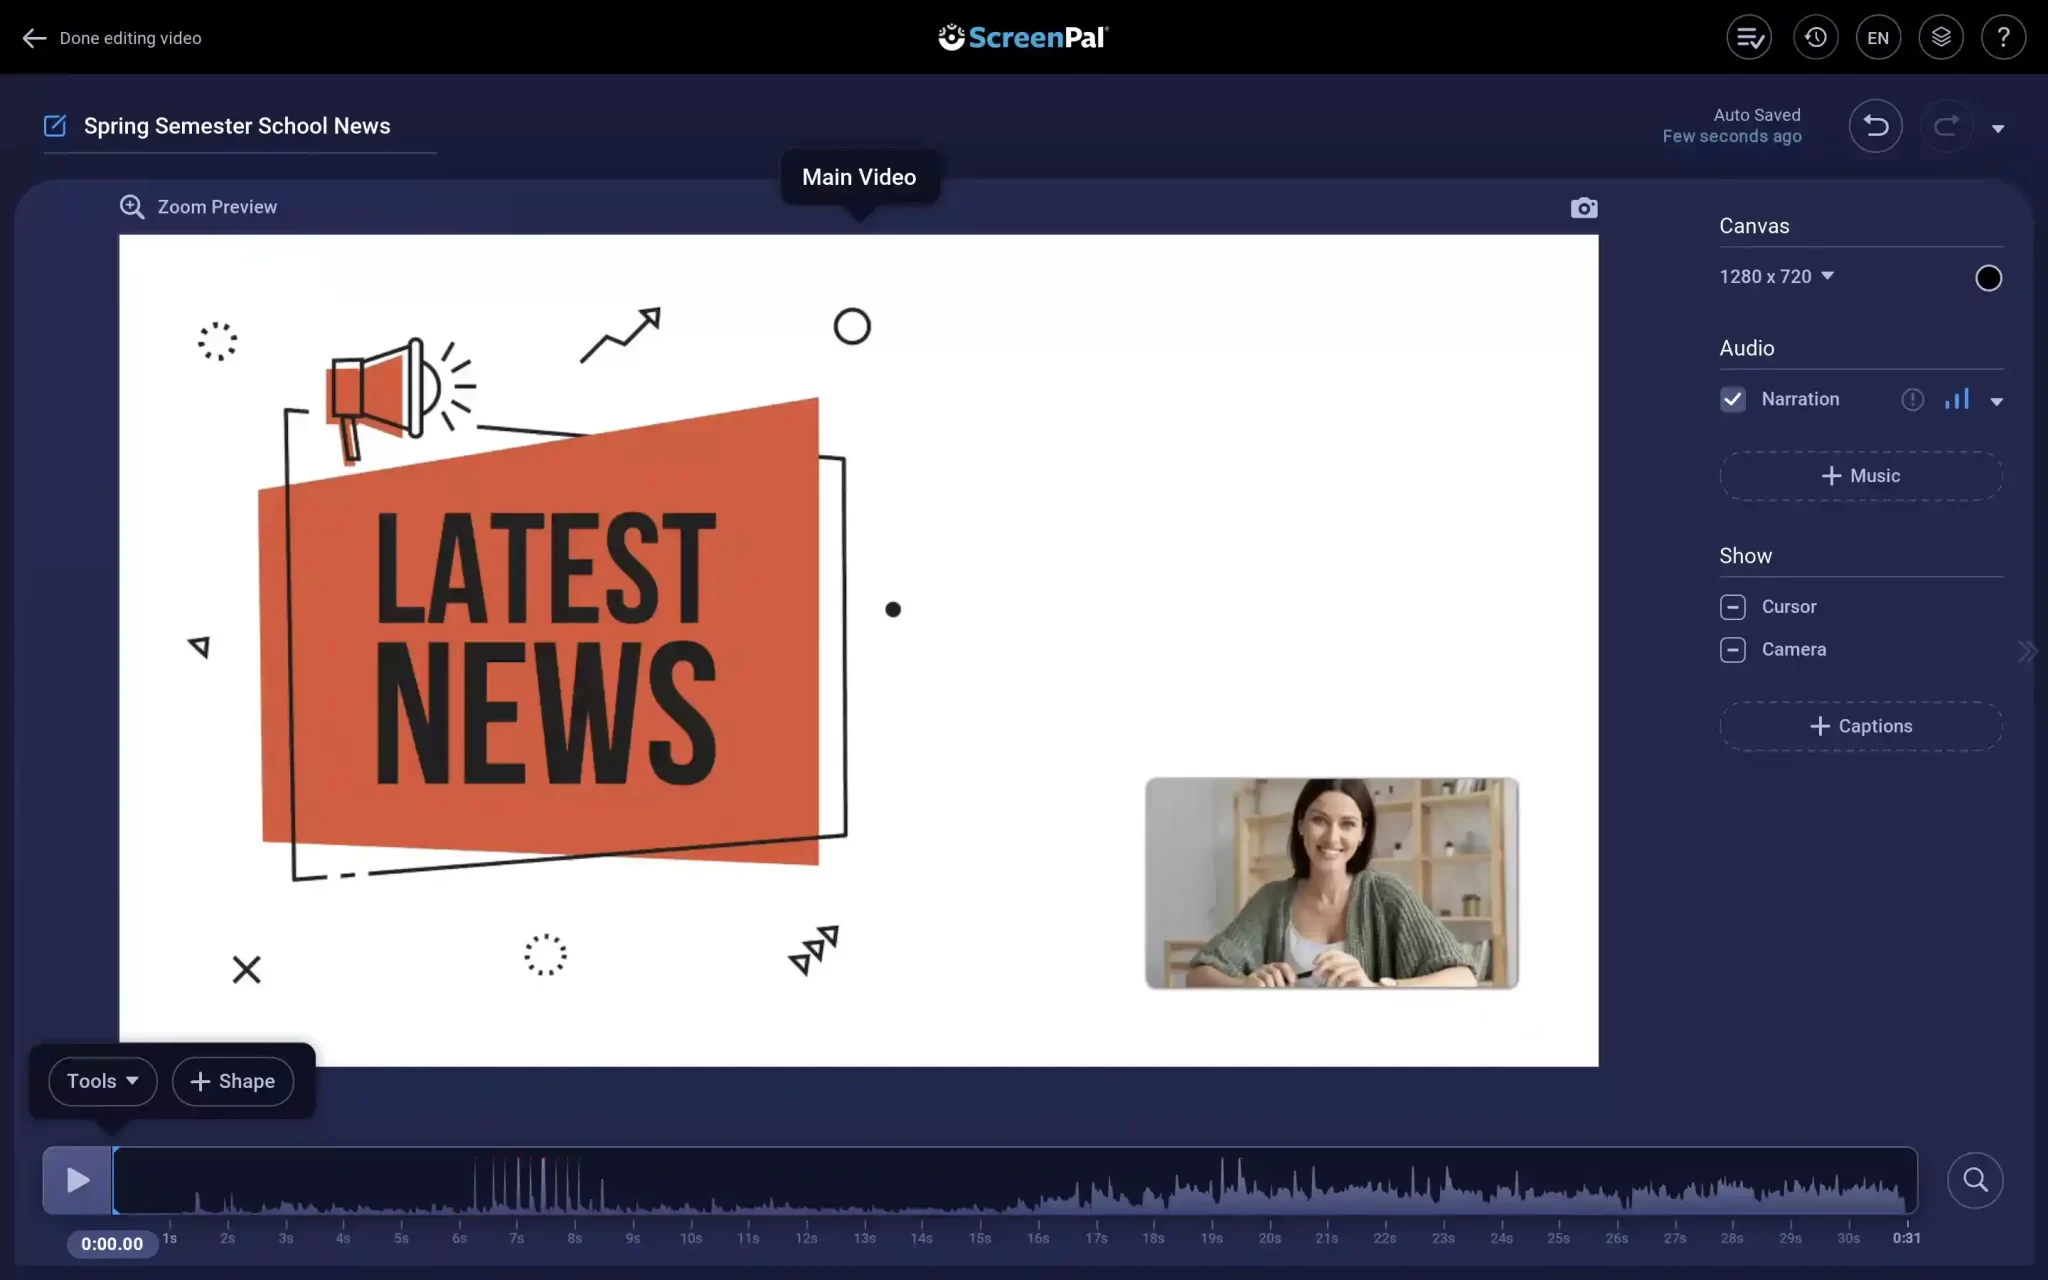Click the narration volume bars icon
The image size is (2048, 1280).
[x=1957, y=399]
